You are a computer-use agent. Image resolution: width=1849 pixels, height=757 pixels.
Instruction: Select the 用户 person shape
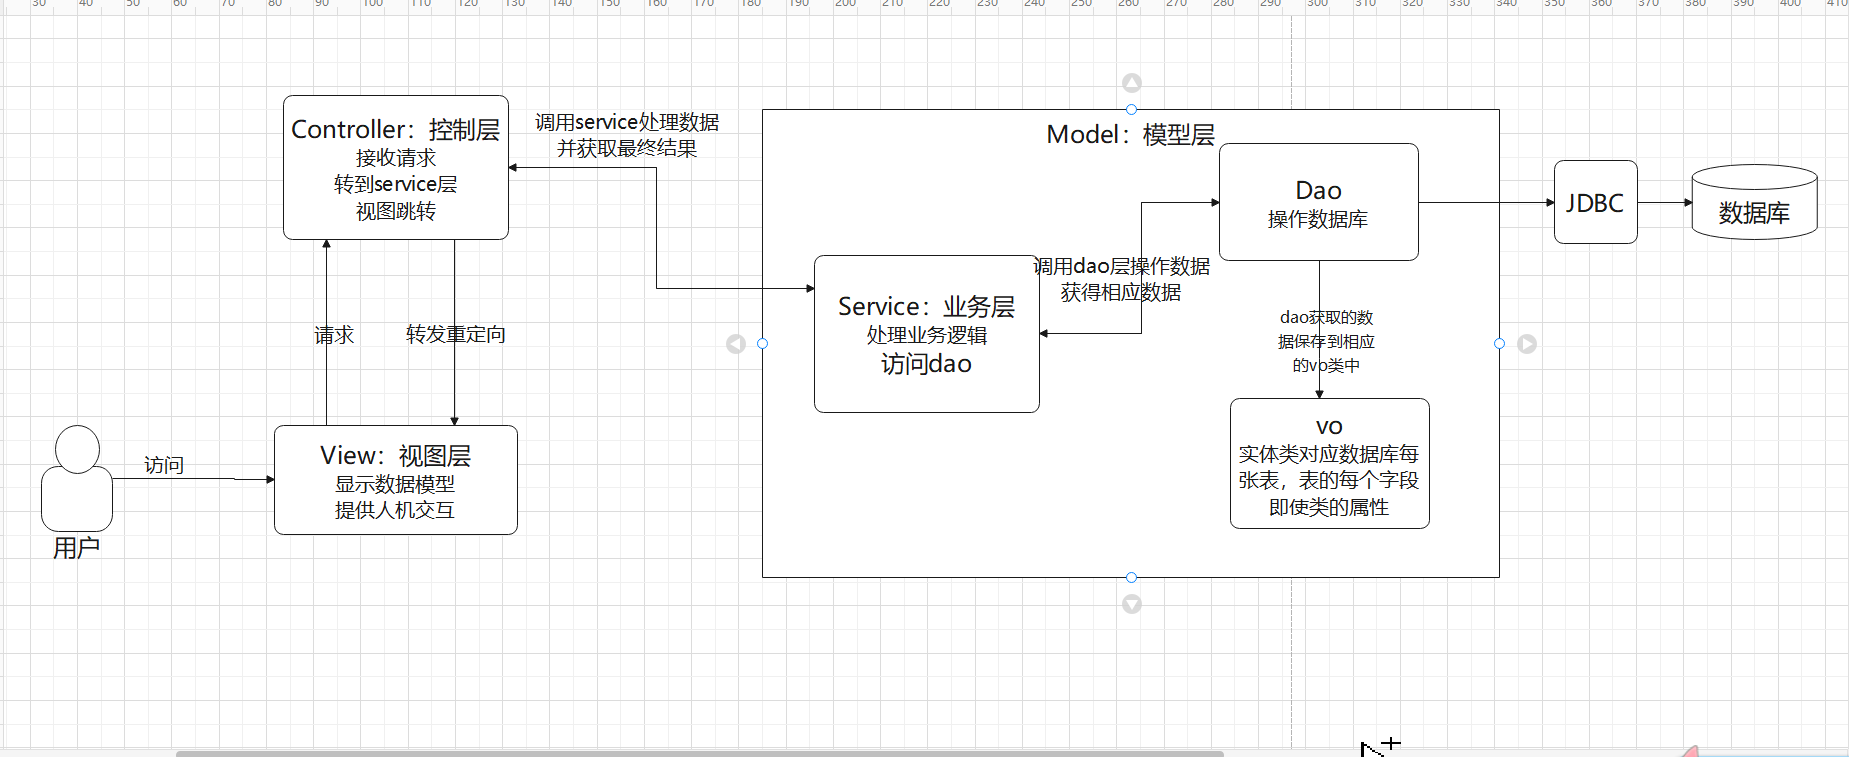click(x=77, y=478)
